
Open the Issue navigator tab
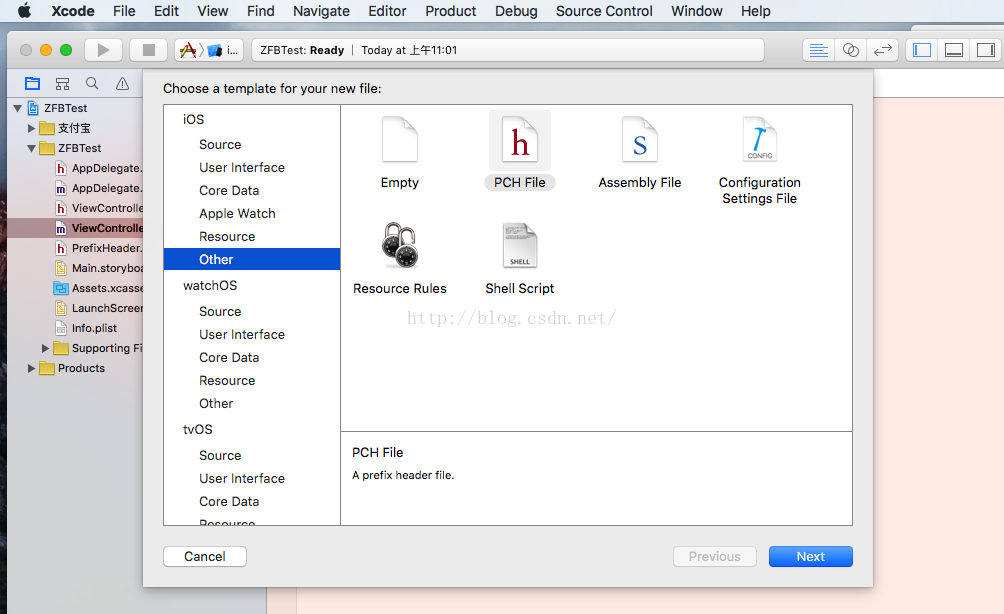coord(122,83)
